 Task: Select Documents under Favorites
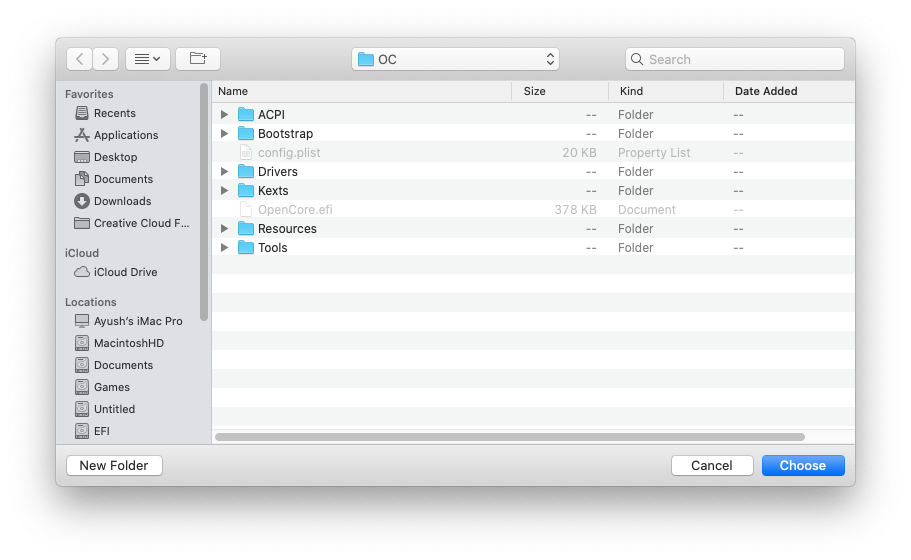click(x=114, y=180)
